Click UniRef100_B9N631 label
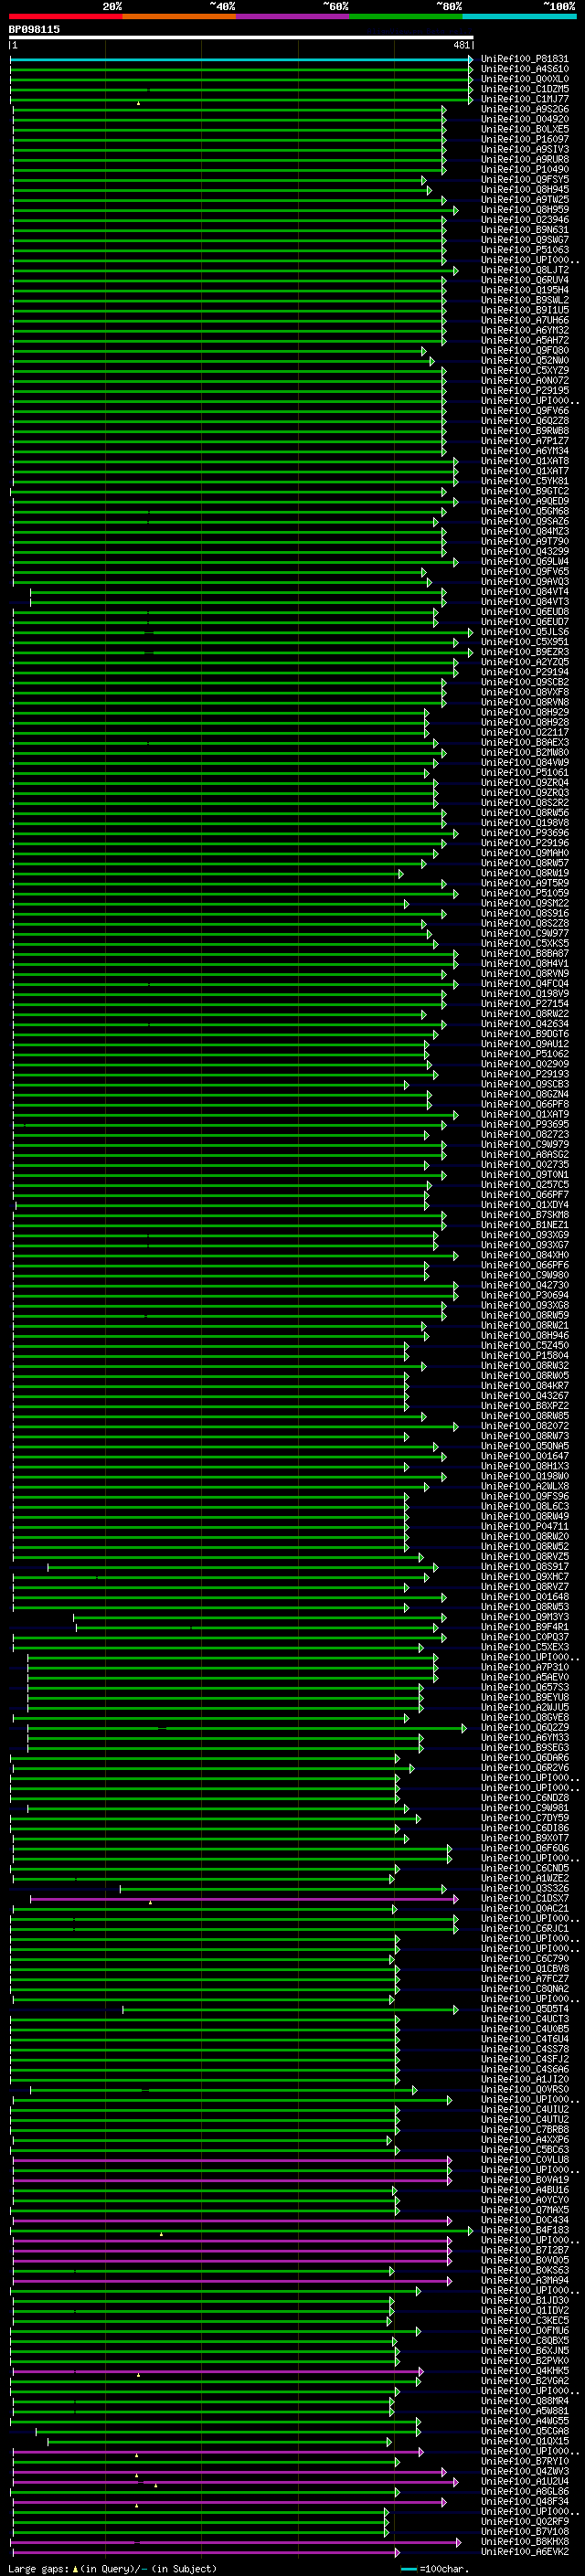 [x=525, y=230]
